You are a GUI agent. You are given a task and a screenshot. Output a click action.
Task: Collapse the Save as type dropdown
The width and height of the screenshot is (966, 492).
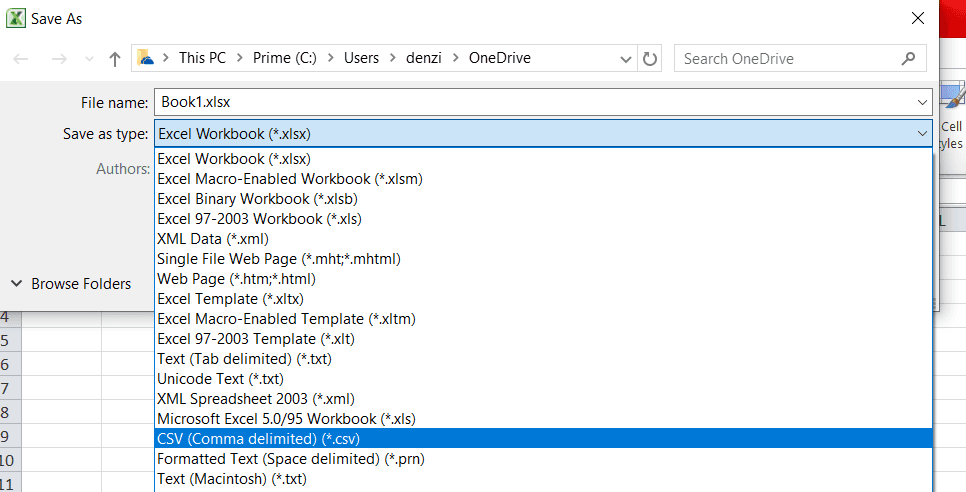922,134
